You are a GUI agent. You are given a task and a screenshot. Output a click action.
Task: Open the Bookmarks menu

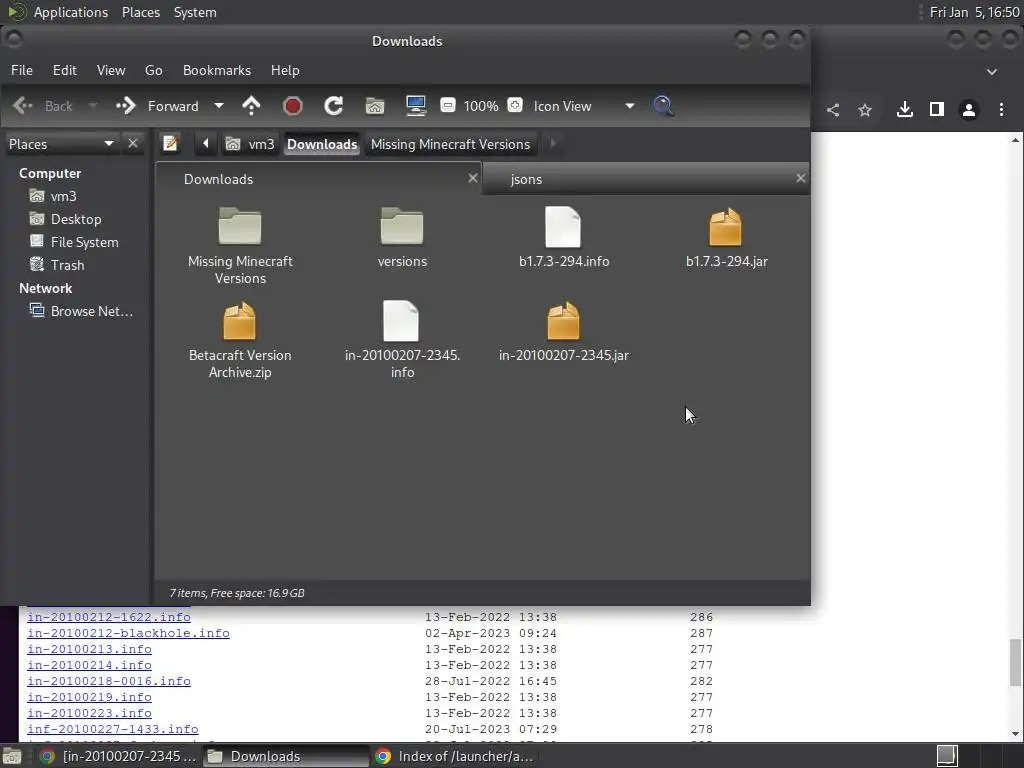point(217,70)
